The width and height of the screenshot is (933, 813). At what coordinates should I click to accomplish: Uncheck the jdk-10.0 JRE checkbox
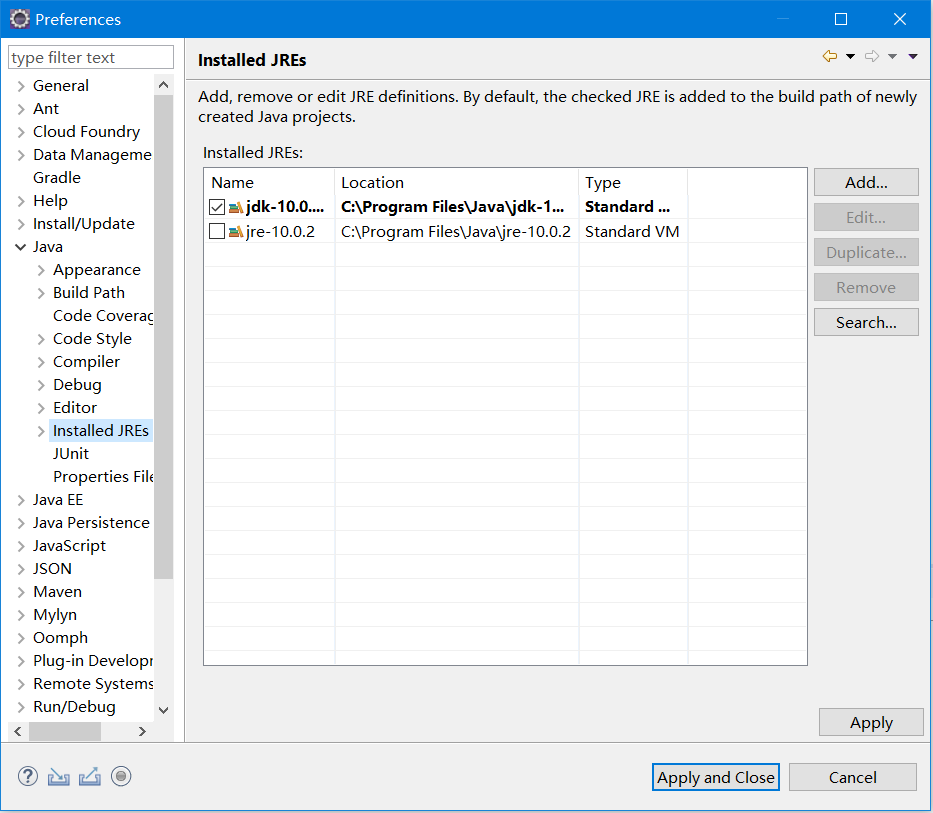(x=217, y=208)
